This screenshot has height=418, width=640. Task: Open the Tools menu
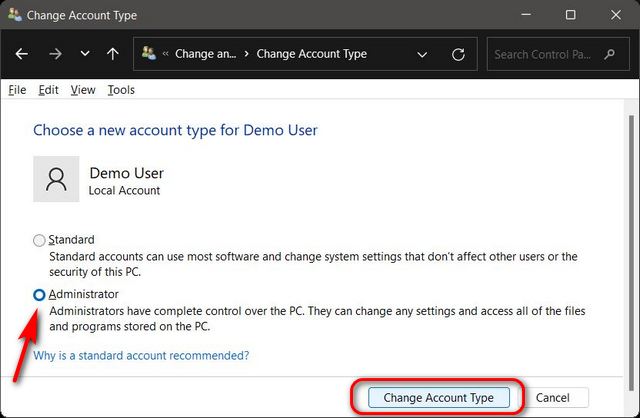pyautogui.click(x=121, y=90)
